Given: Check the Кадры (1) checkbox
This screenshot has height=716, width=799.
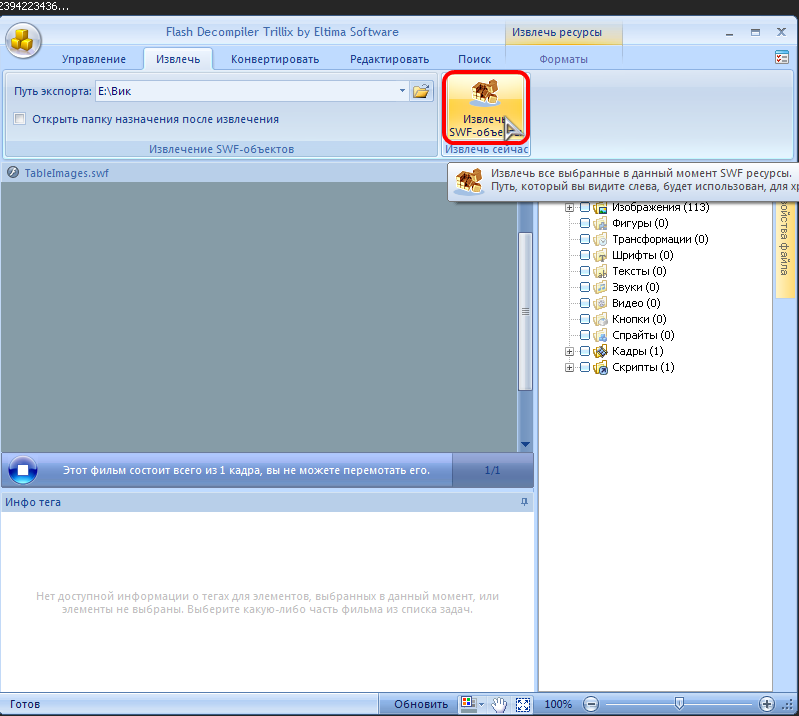Looking at the screenshot, I should point(585,351).
